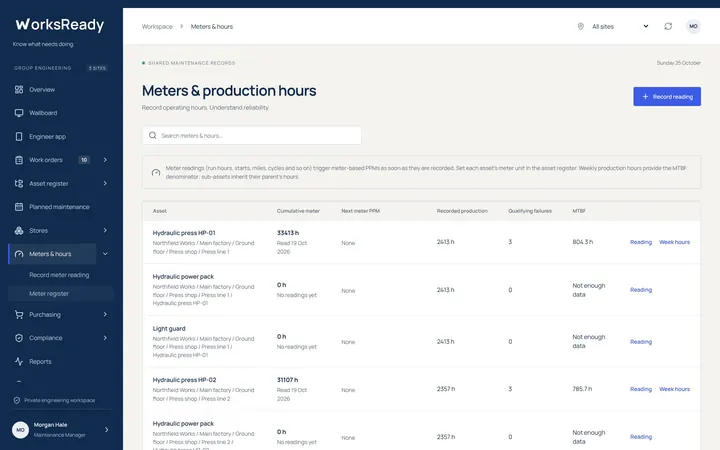Click Reading link for Hydraulic press HP-02

tap(641, 389)
